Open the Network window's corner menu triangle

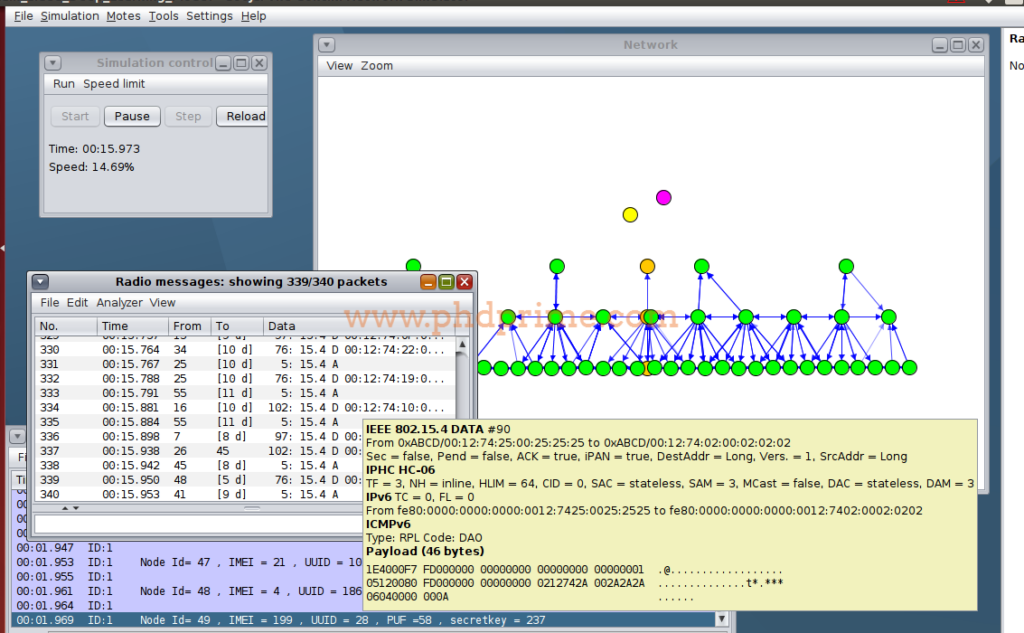pyautogui.click(x=325, y=44)
